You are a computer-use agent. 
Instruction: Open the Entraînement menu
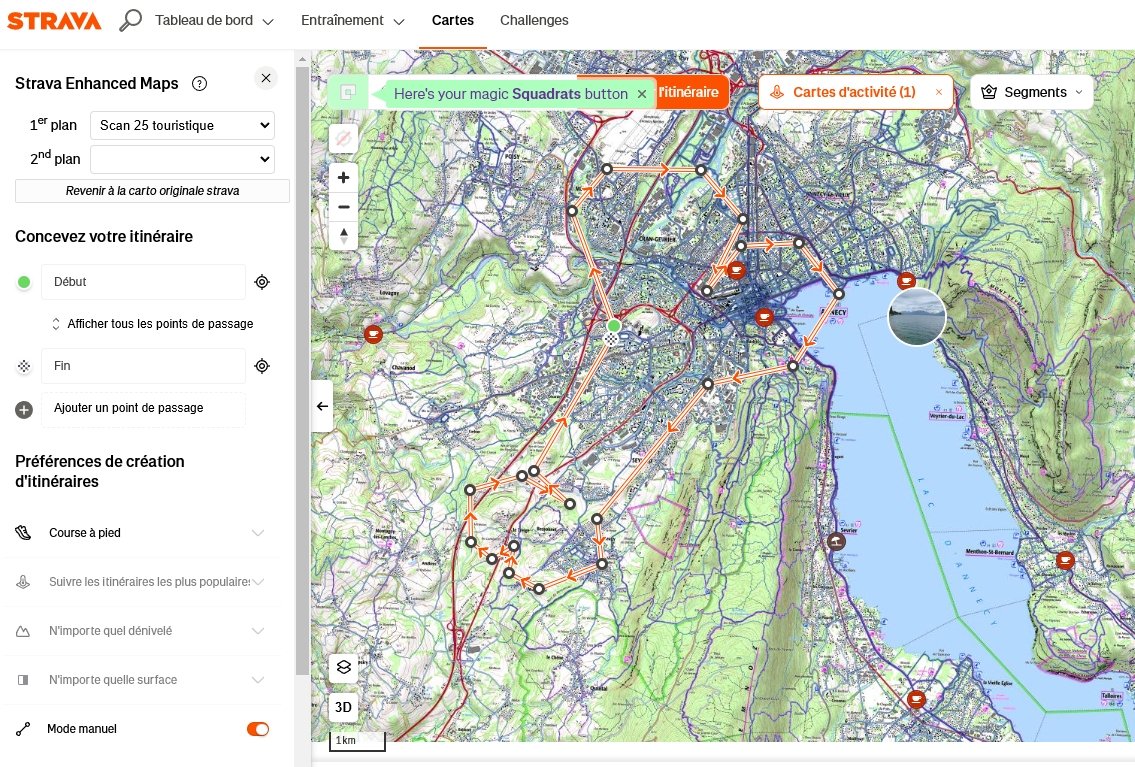(x=352, y=21)
